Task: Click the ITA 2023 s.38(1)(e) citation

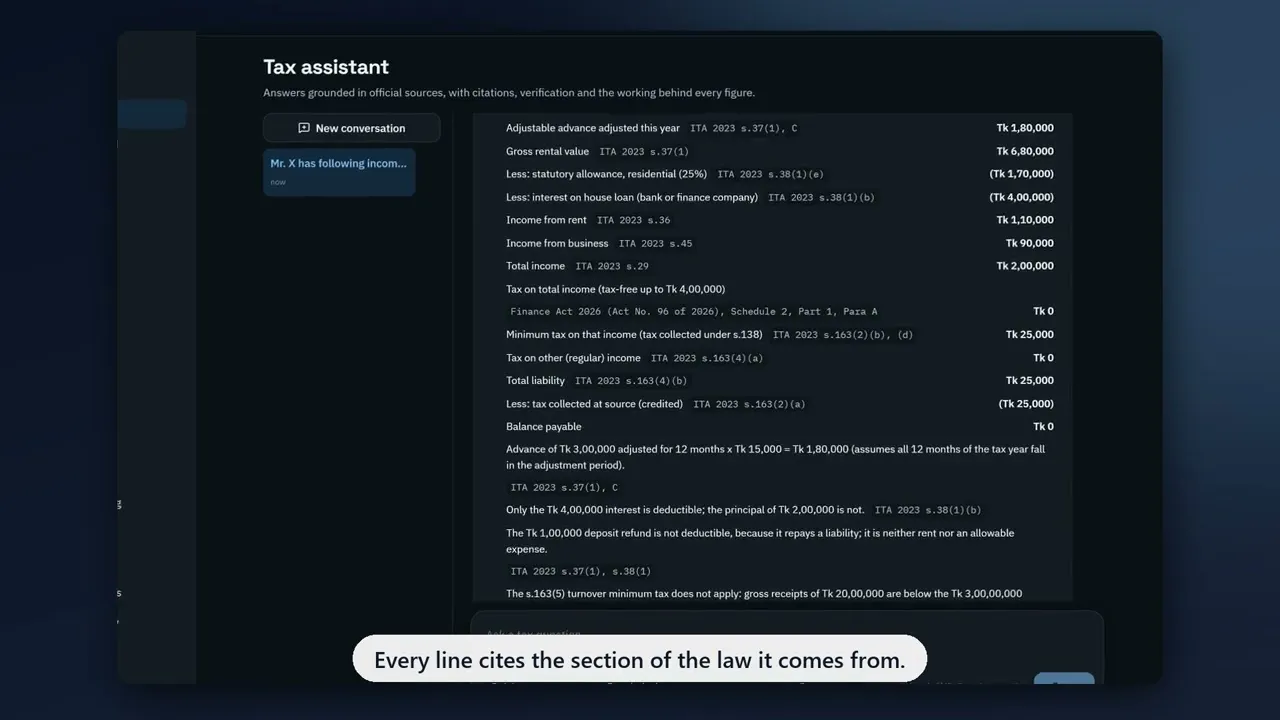Action: point(771,174)
